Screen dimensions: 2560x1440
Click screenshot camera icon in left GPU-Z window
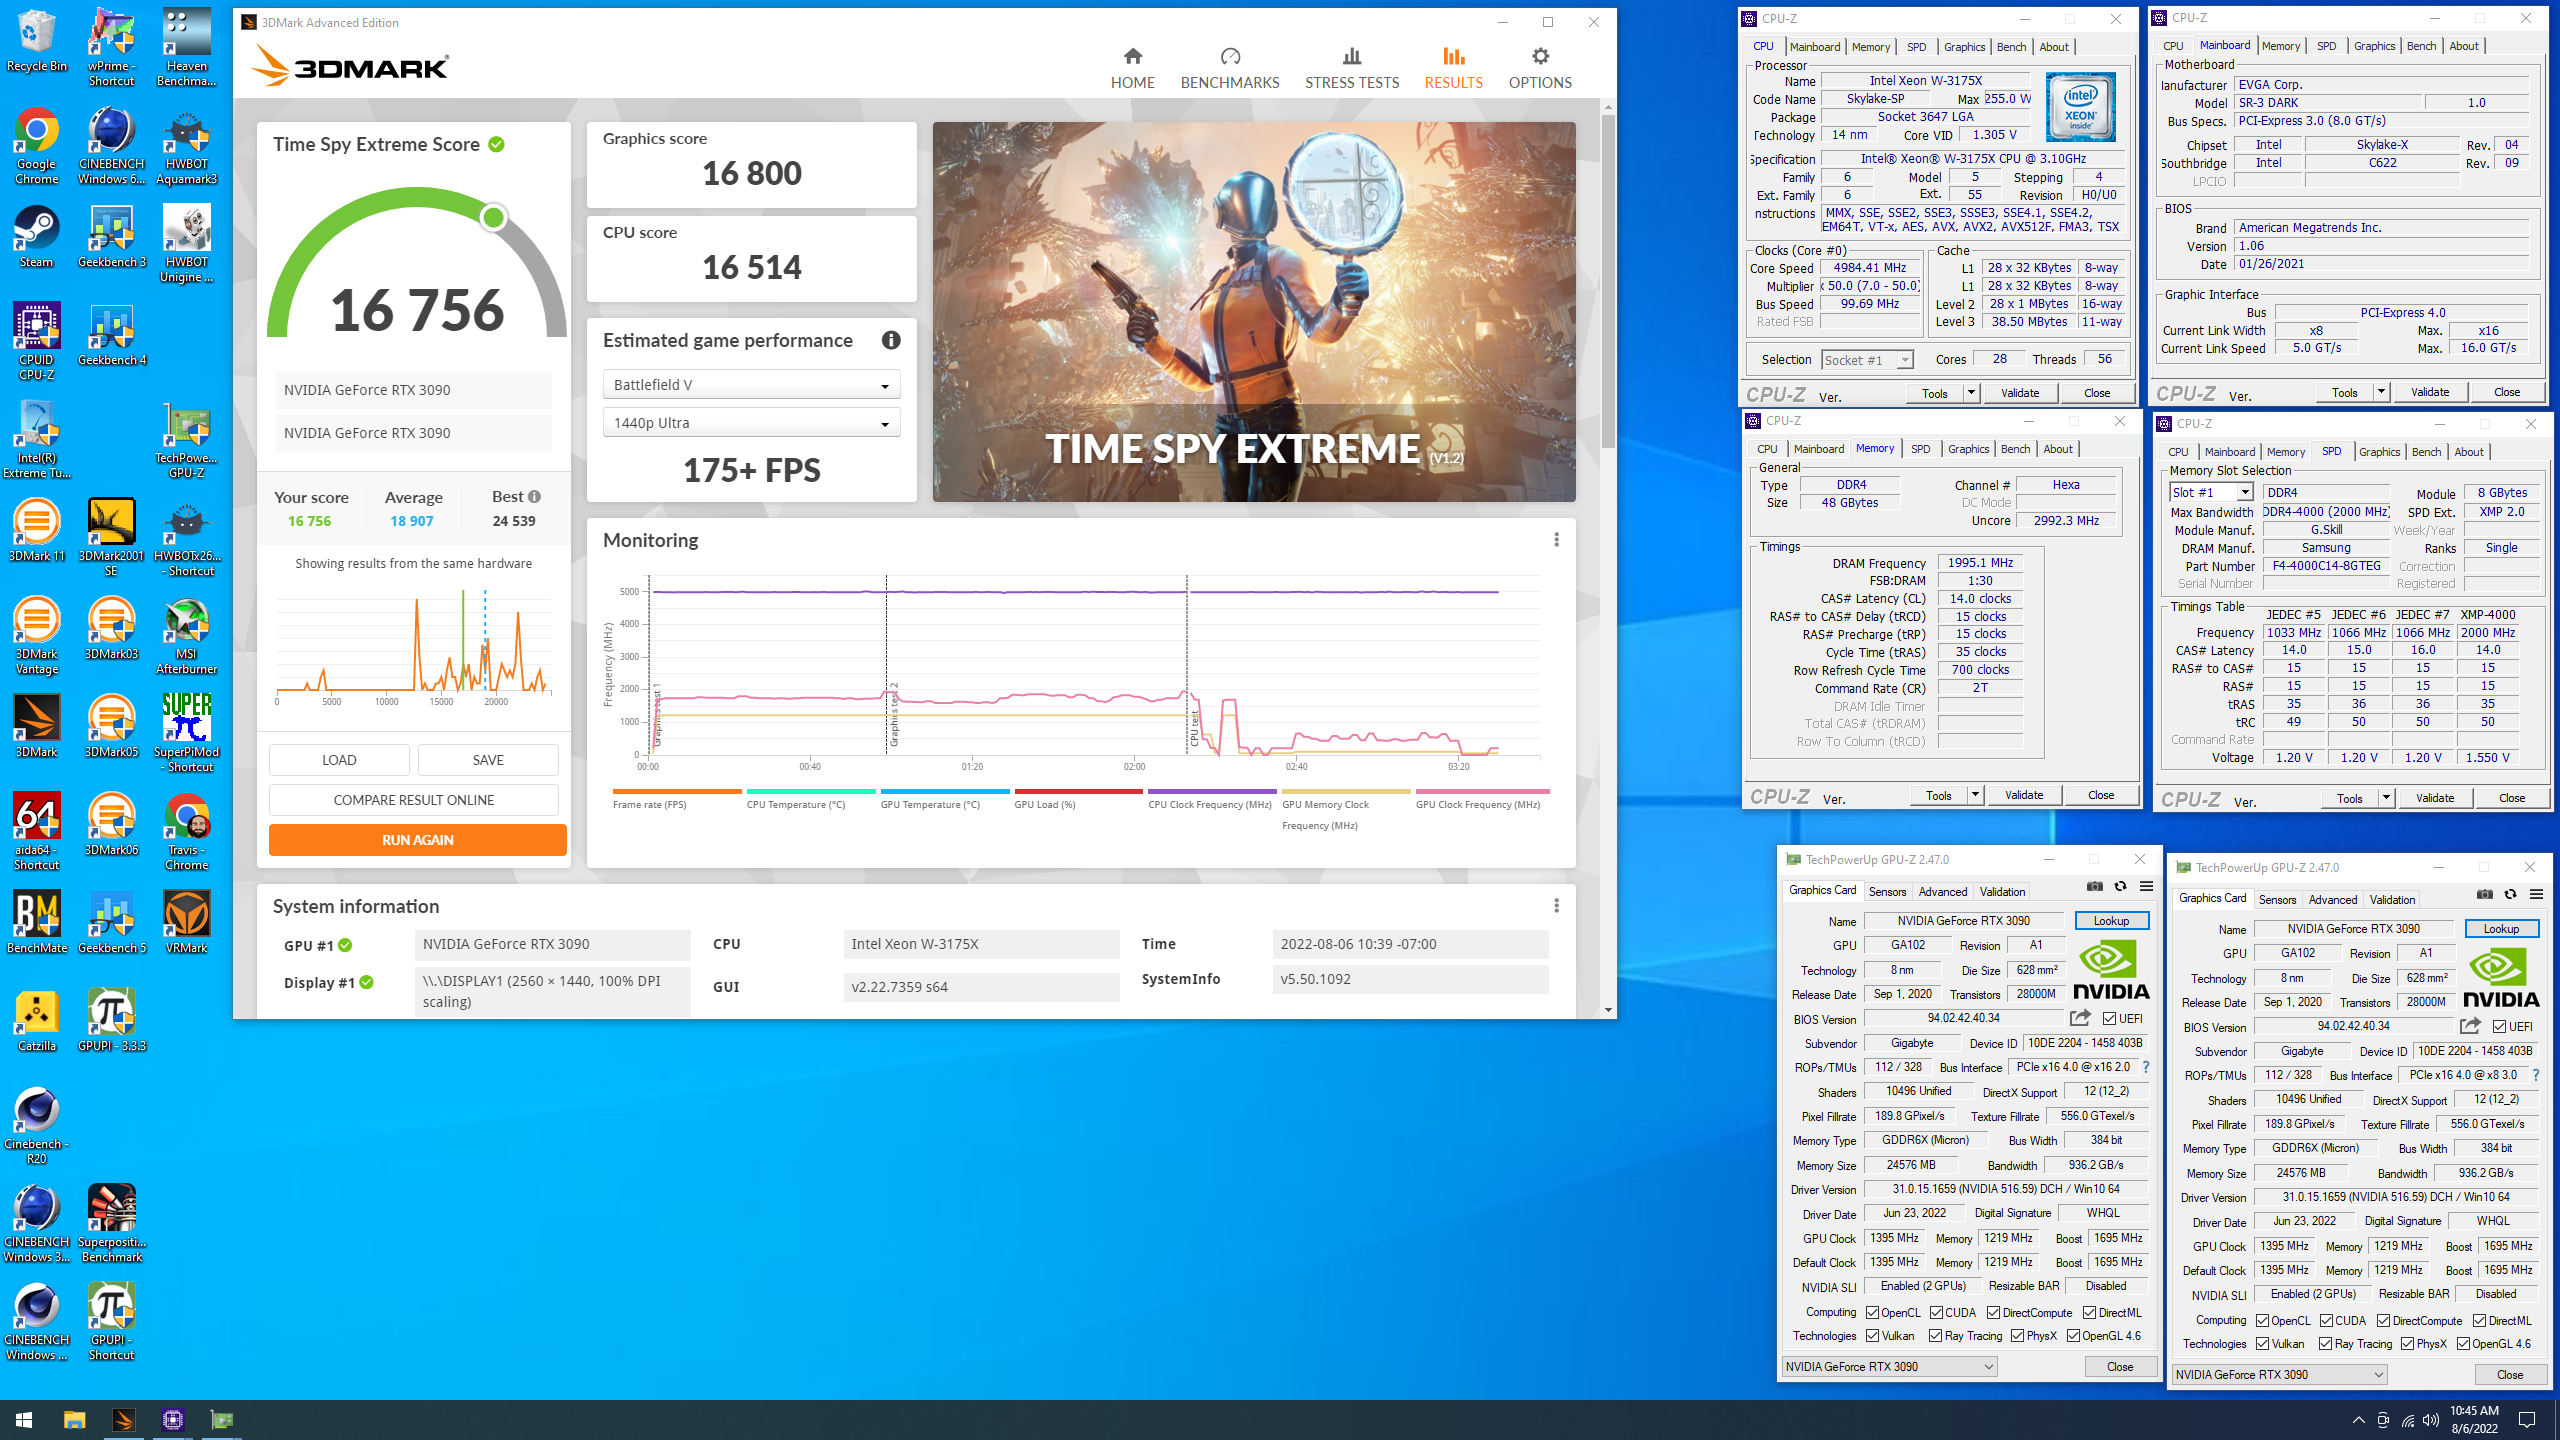pyautogui.click(x=2095, y=886)
